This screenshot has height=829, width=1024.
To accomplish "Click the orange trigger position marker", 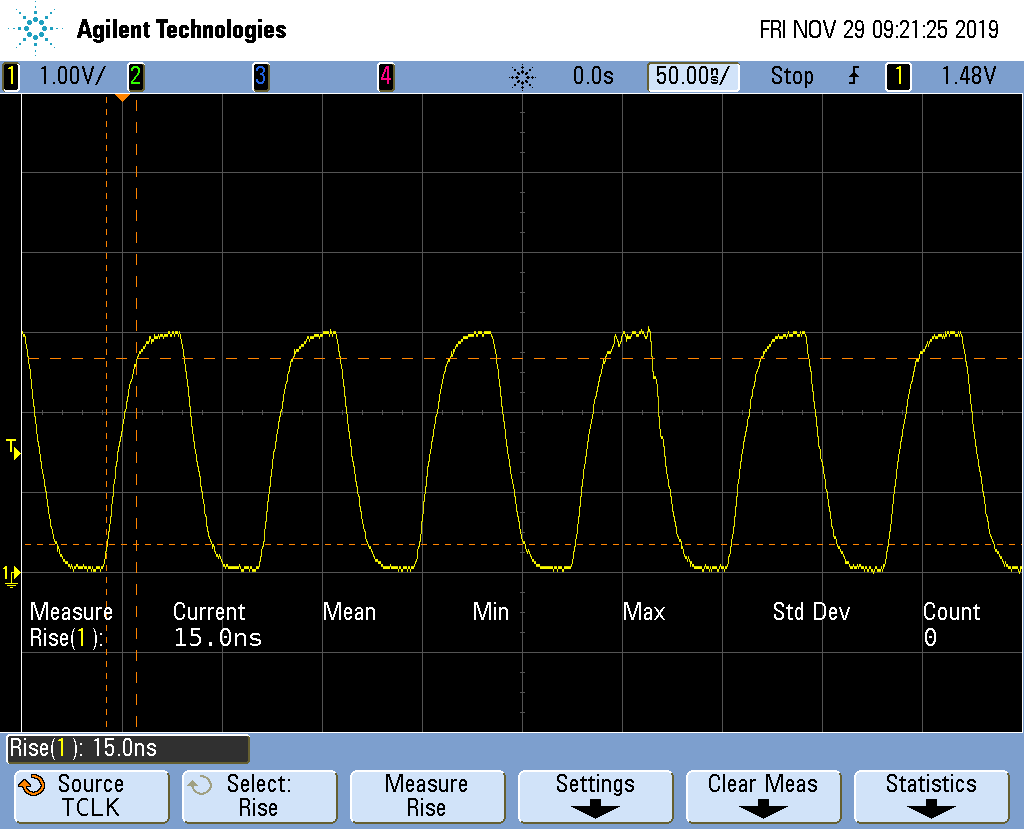I will point(122,97).
